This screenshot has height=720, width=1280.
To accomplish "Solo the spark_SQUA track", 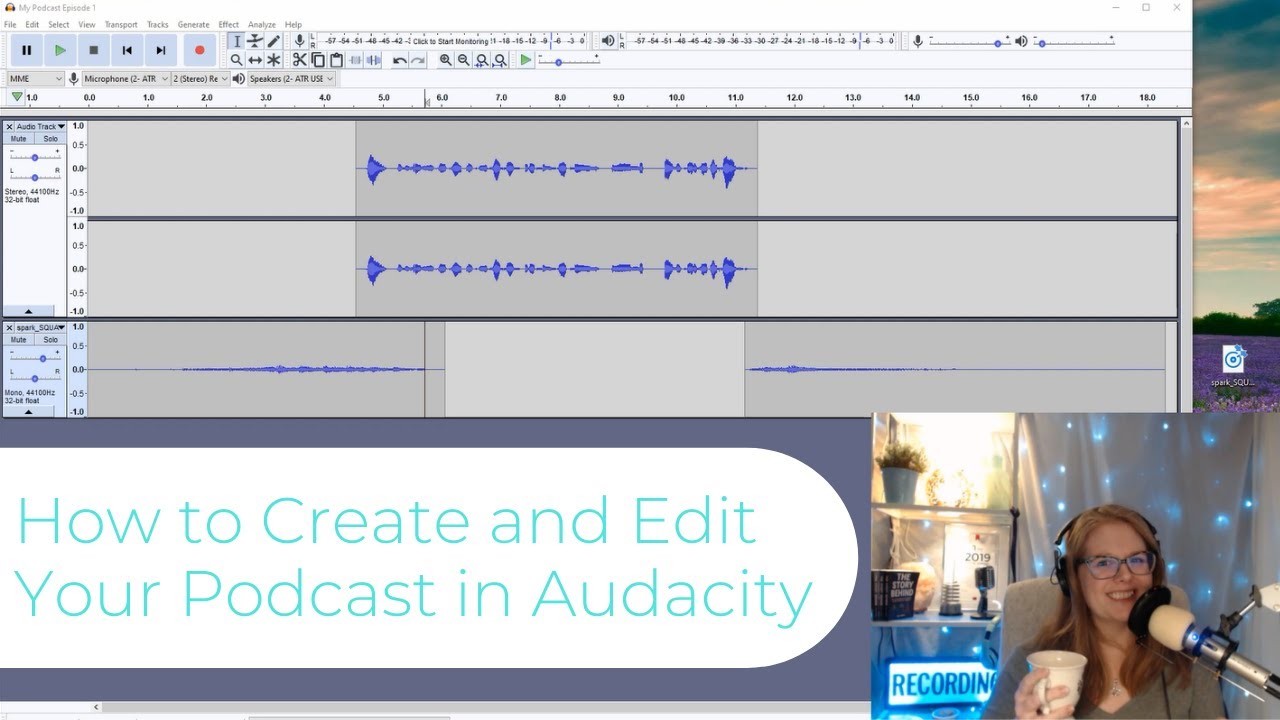I will pyautogui.click(x=50, y=339).
